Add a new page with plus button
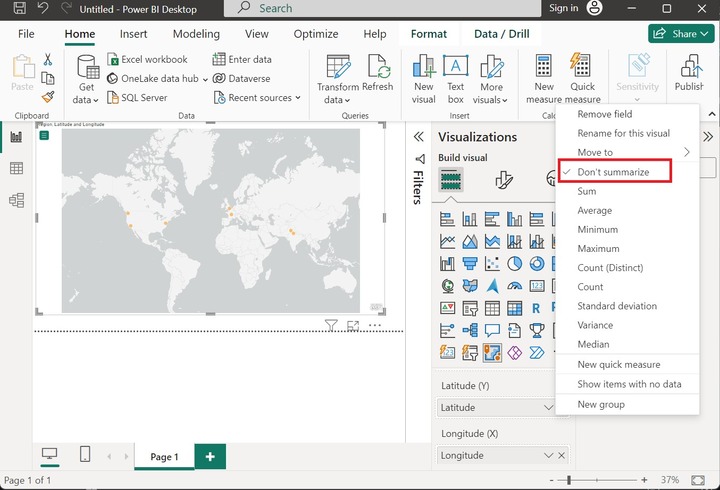The height and width of the screenshot is (490, 720). tap(210, 456)
